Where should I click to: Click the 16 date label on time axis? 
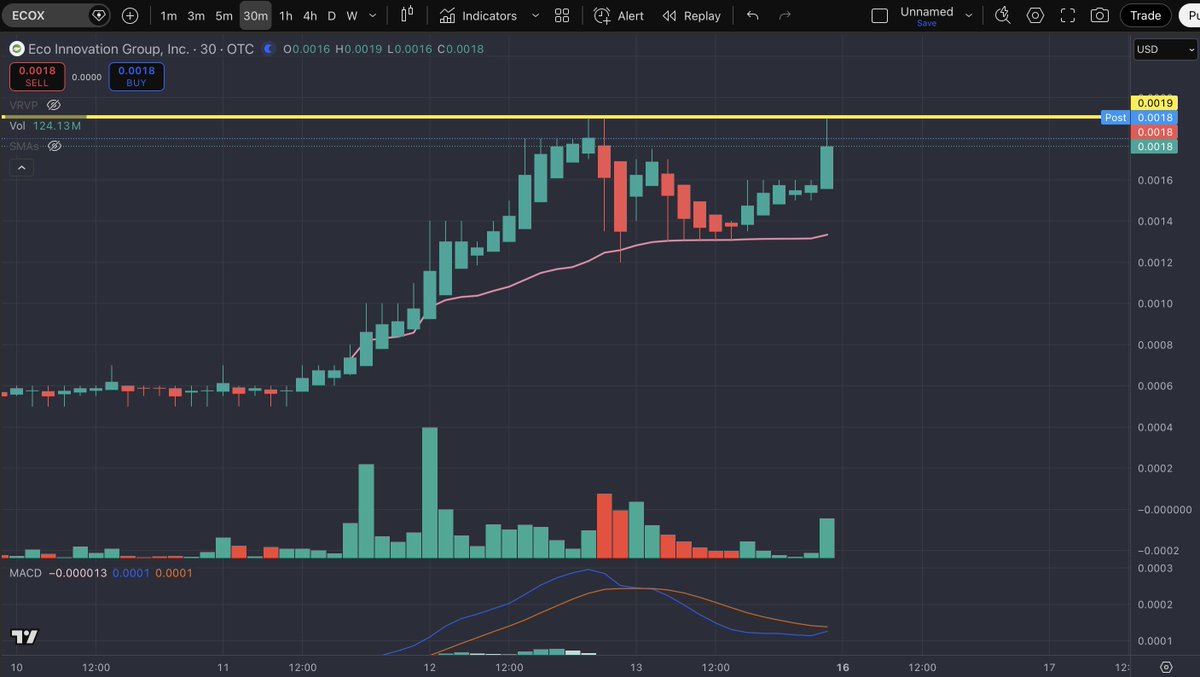pyautogui.click(x=843, y=667)
